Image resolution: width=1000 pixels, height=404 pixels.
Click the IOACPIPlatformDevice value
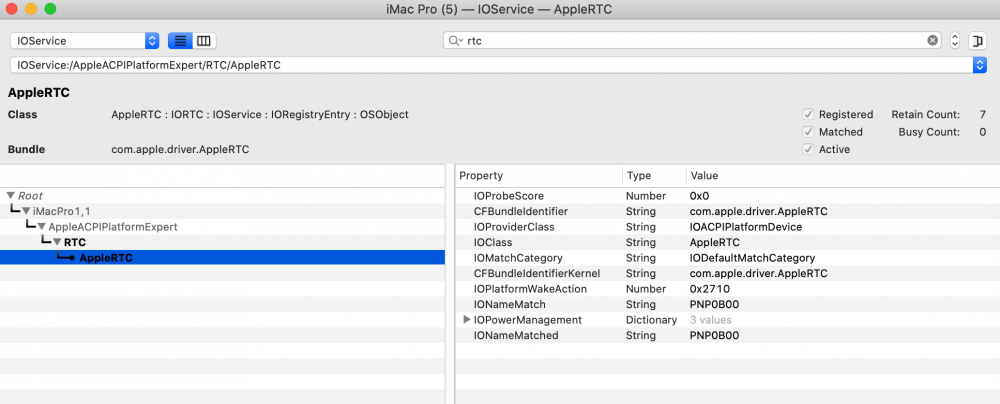pyautogui.click(x=746, y=227)
